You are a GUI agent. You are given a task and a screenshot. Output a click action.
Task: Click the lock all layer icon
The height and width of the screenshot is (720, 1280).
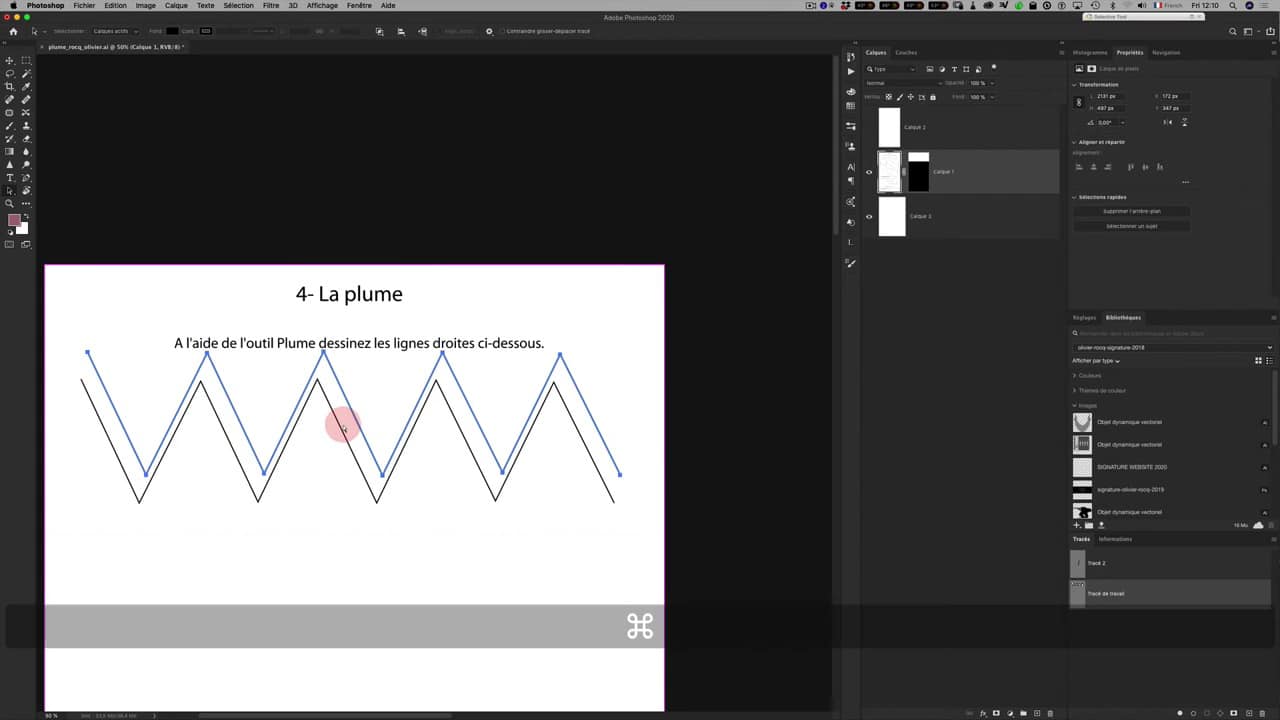tap(933, 97)
